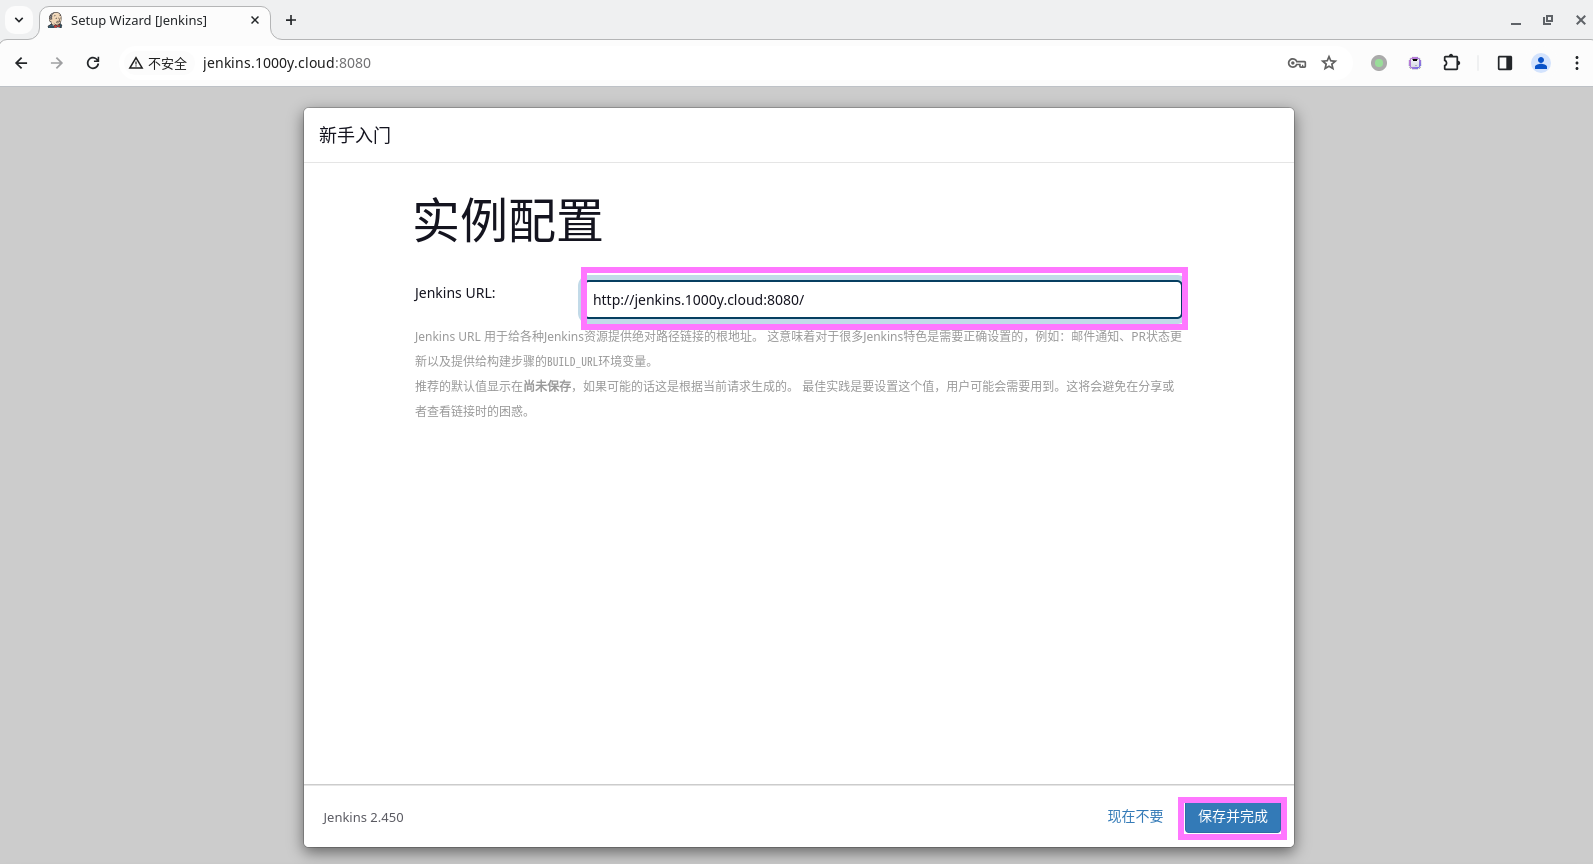Click the 实例配置 heading

coord(508,220)
